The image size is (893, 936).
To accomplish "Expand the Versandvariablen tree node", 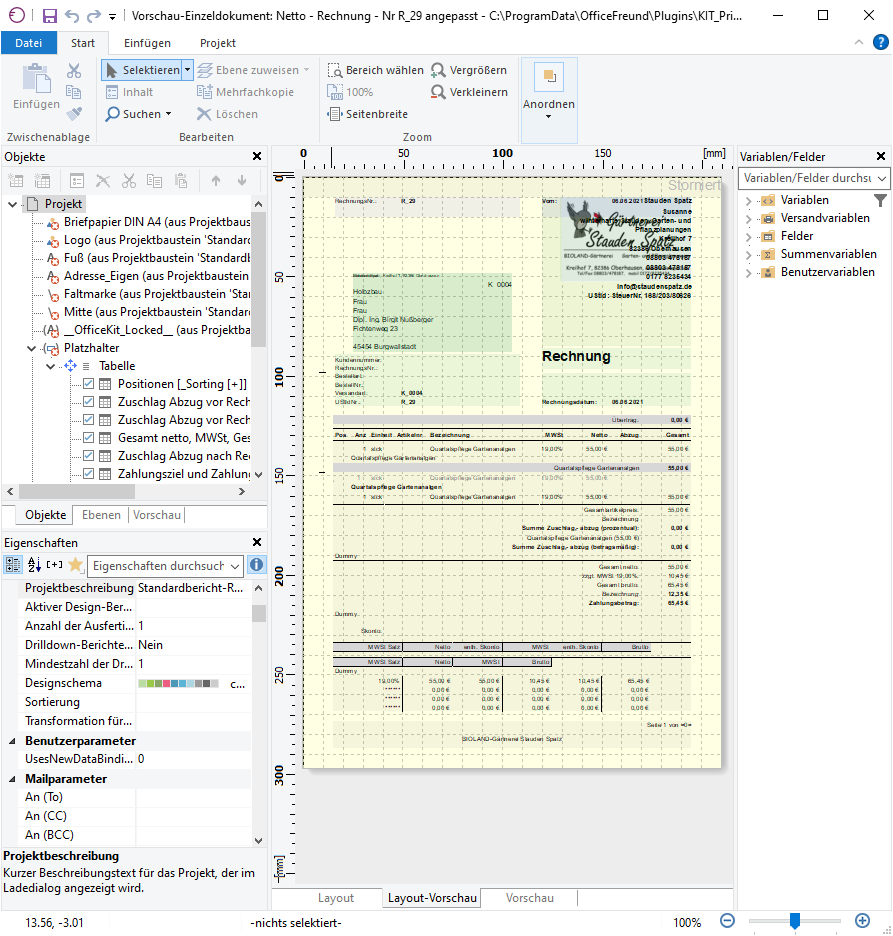I will (x=748, y=218).
